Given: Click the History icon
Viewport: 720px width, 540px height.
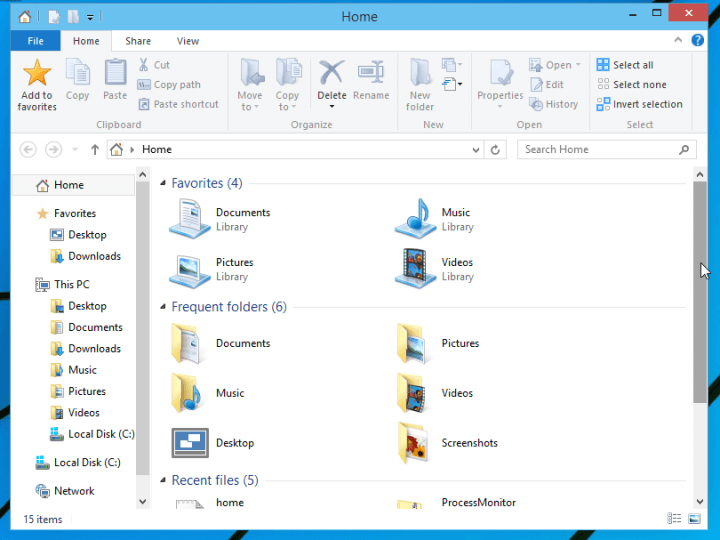Looking at the screenshot, I should tap(536, 104).
